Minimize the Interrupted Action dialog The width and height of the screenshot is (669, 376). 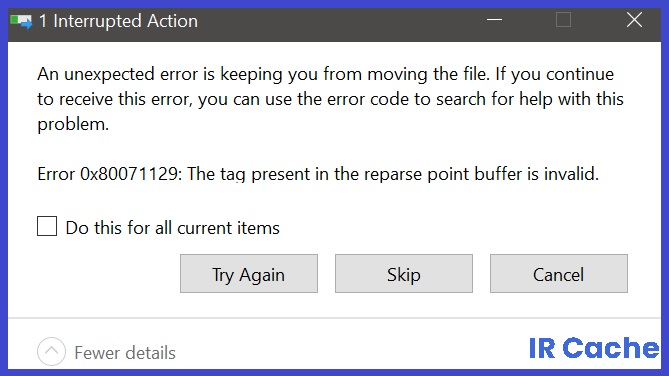coord(494,20)
